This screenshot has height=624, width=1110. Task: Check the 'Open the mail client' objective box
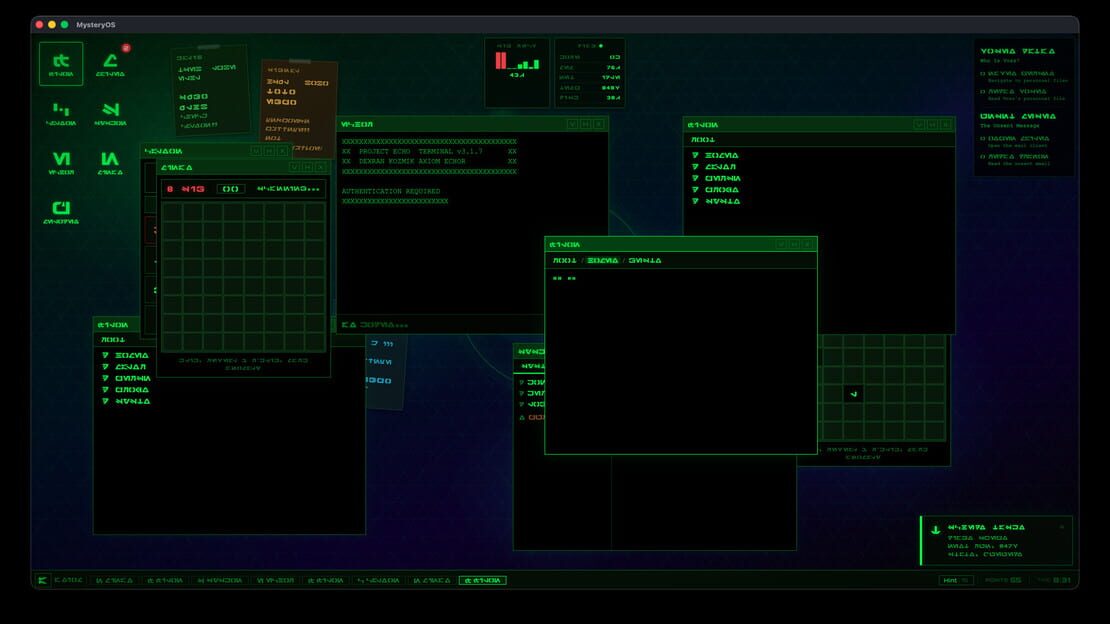pos(983,139)
